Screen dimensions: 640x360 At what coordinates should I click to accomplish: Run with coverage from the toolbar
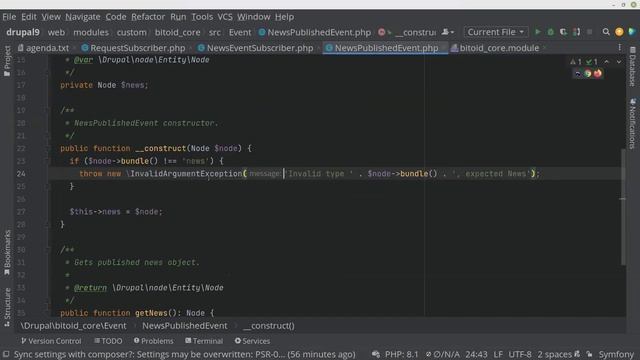563,32
